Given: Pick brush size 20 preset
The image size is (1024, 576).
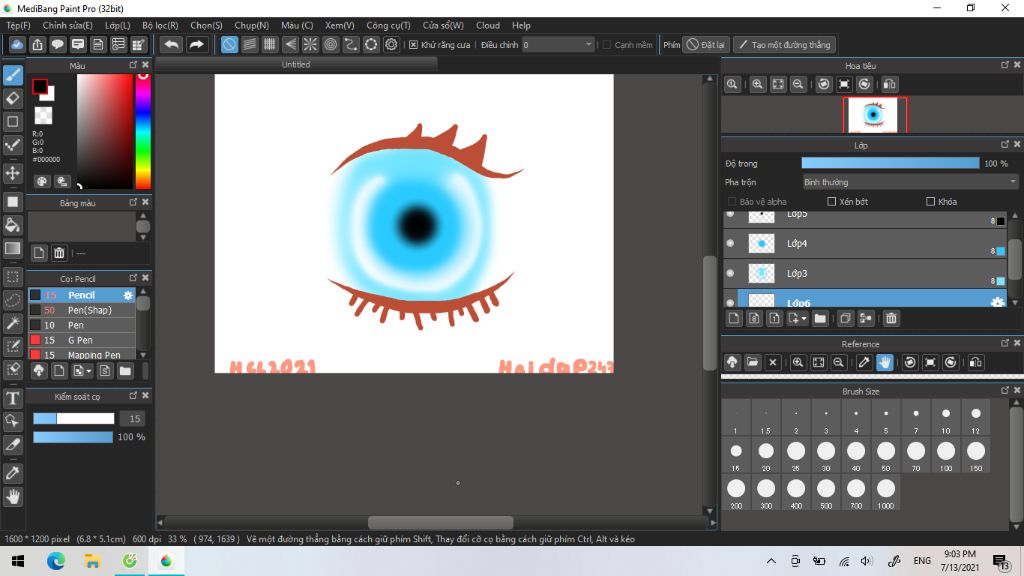Looking at the screenshot, I should click(766, 455).
